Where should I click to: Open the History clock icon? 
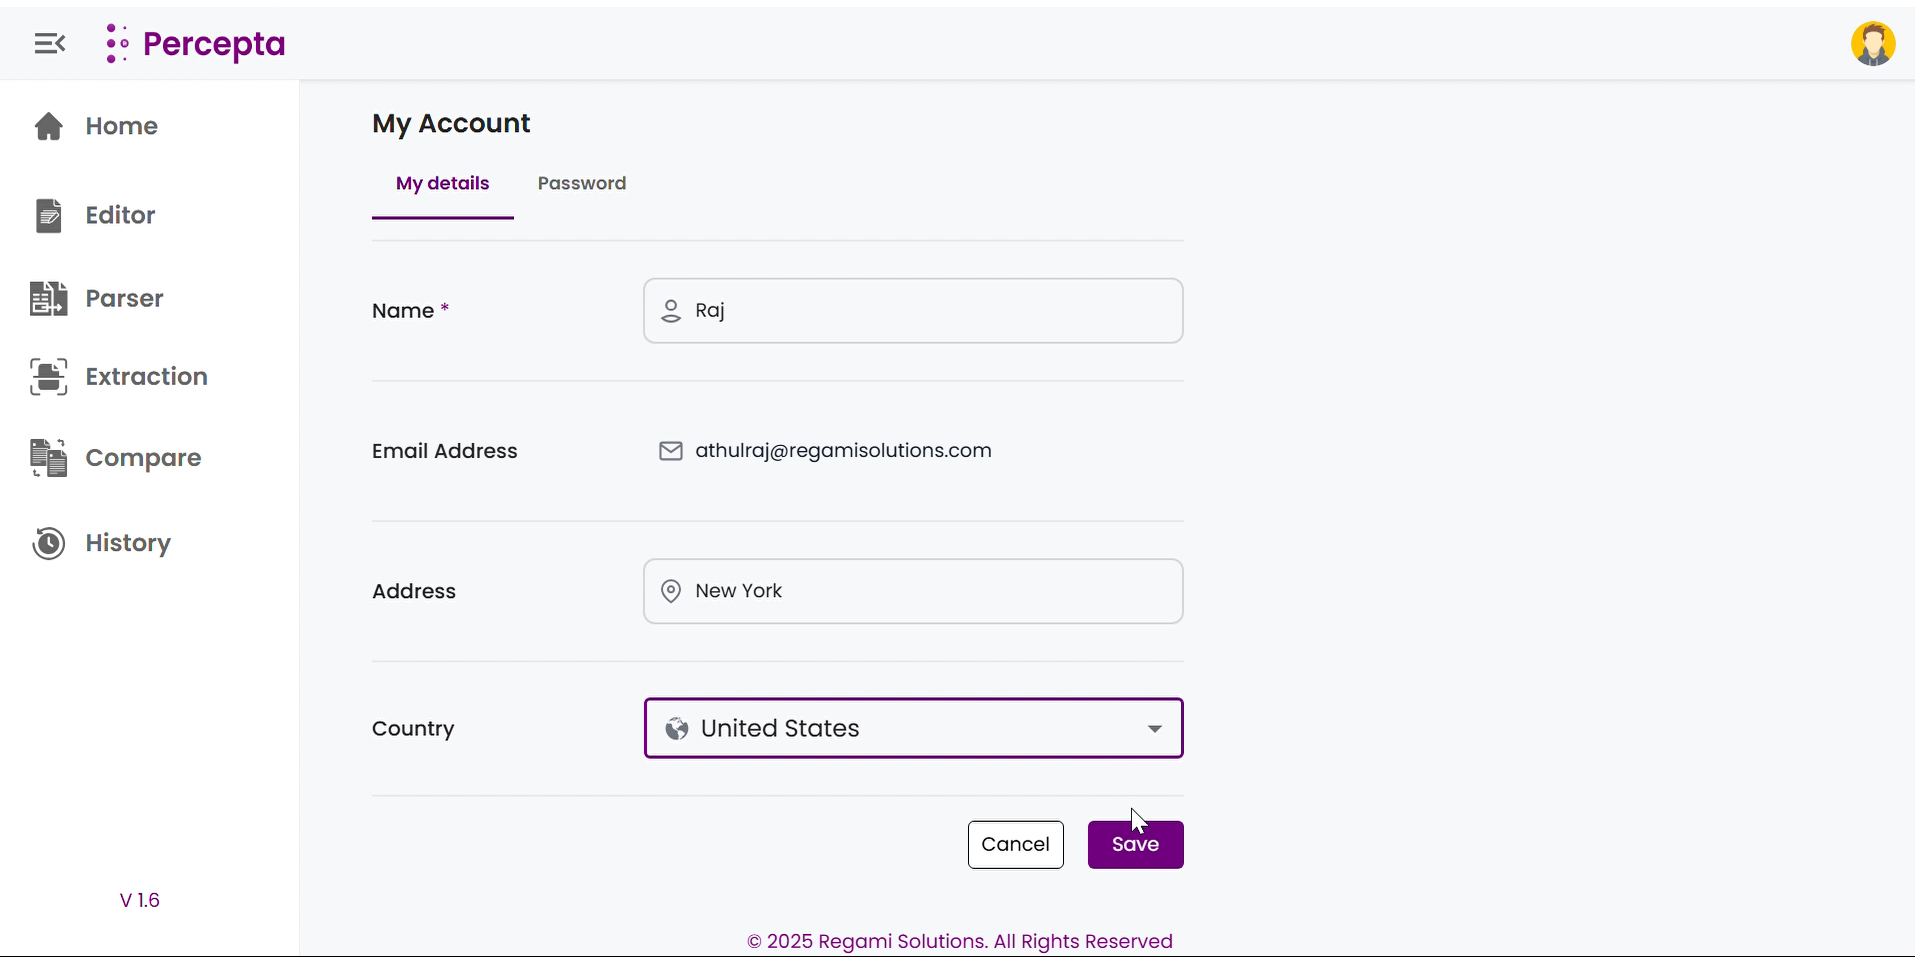coord(48,543)
